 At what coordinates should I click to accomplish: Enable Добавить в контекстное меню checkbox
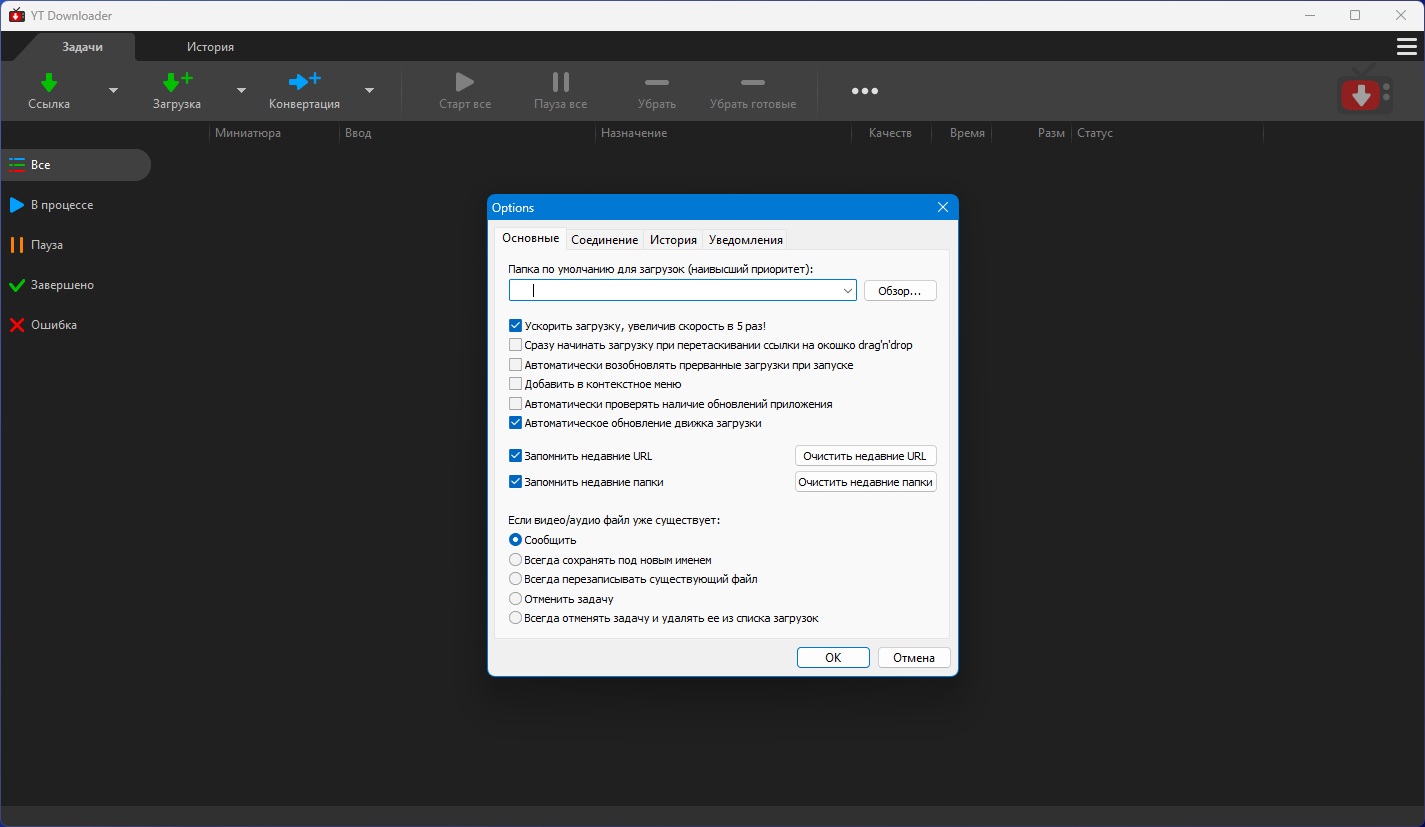point(515,384)
